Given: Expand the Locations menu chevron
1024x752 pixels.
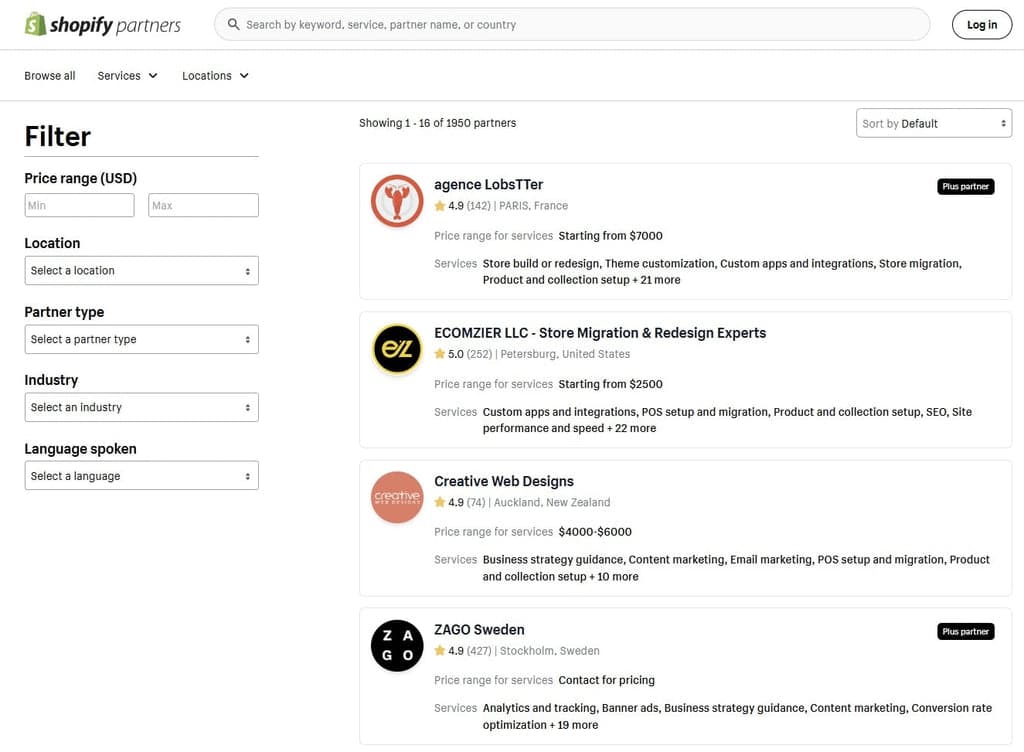Looking at the screenshot, I should pos(244,76).
